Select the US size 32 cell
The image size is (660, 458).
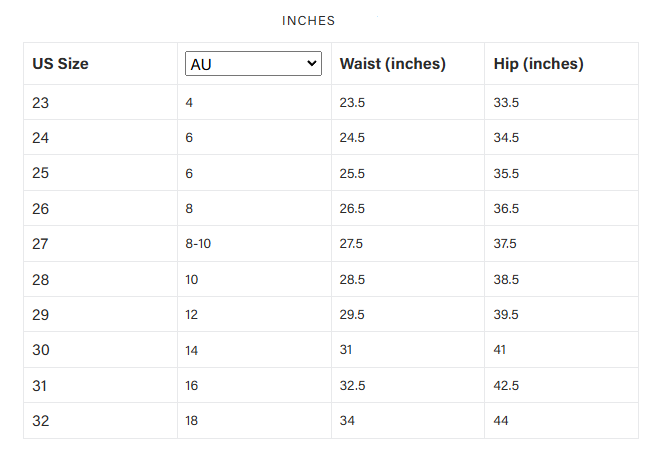tap(42, 420)
